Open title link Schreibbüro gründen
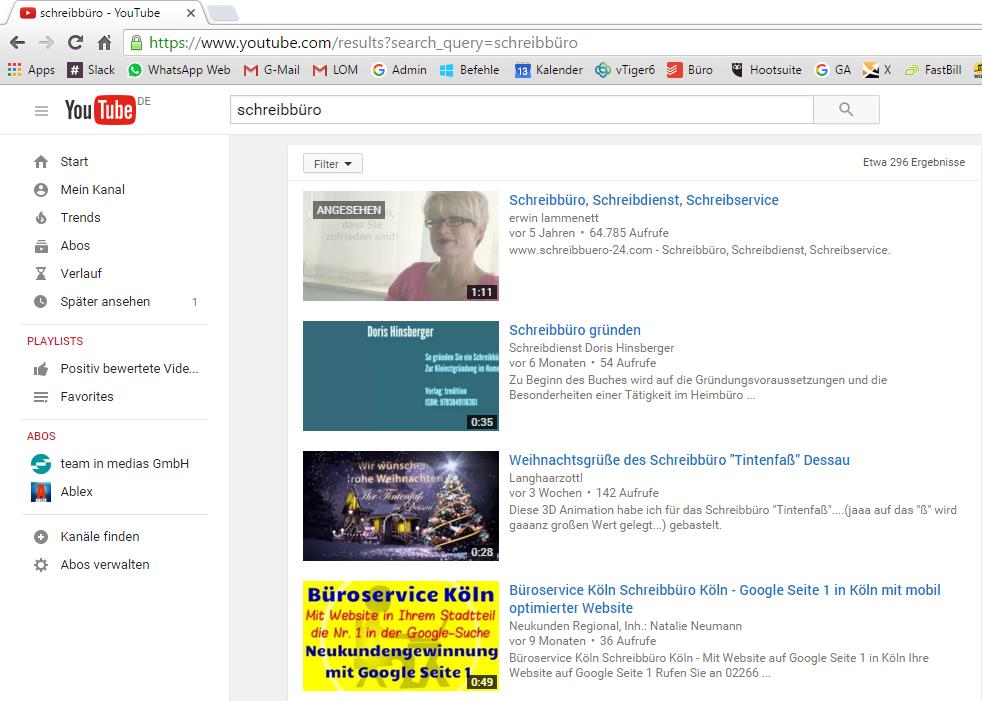The width and height of the screenshot is (982, 701). (x=575, y=330)
